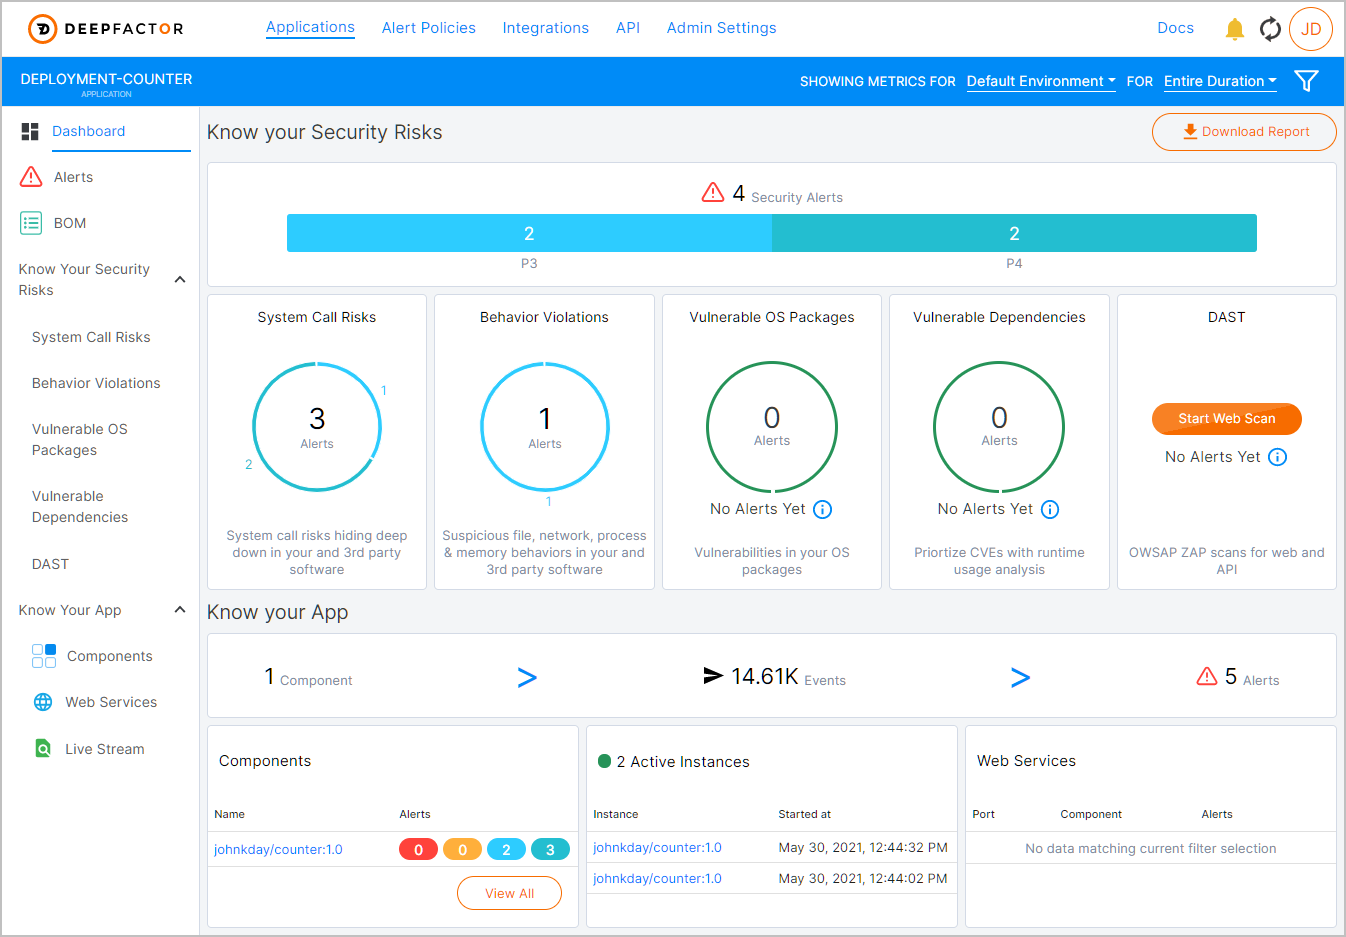Click the View All button
Screen dimensions: 1346x937
pyautogui.click(x=509, y=893)
